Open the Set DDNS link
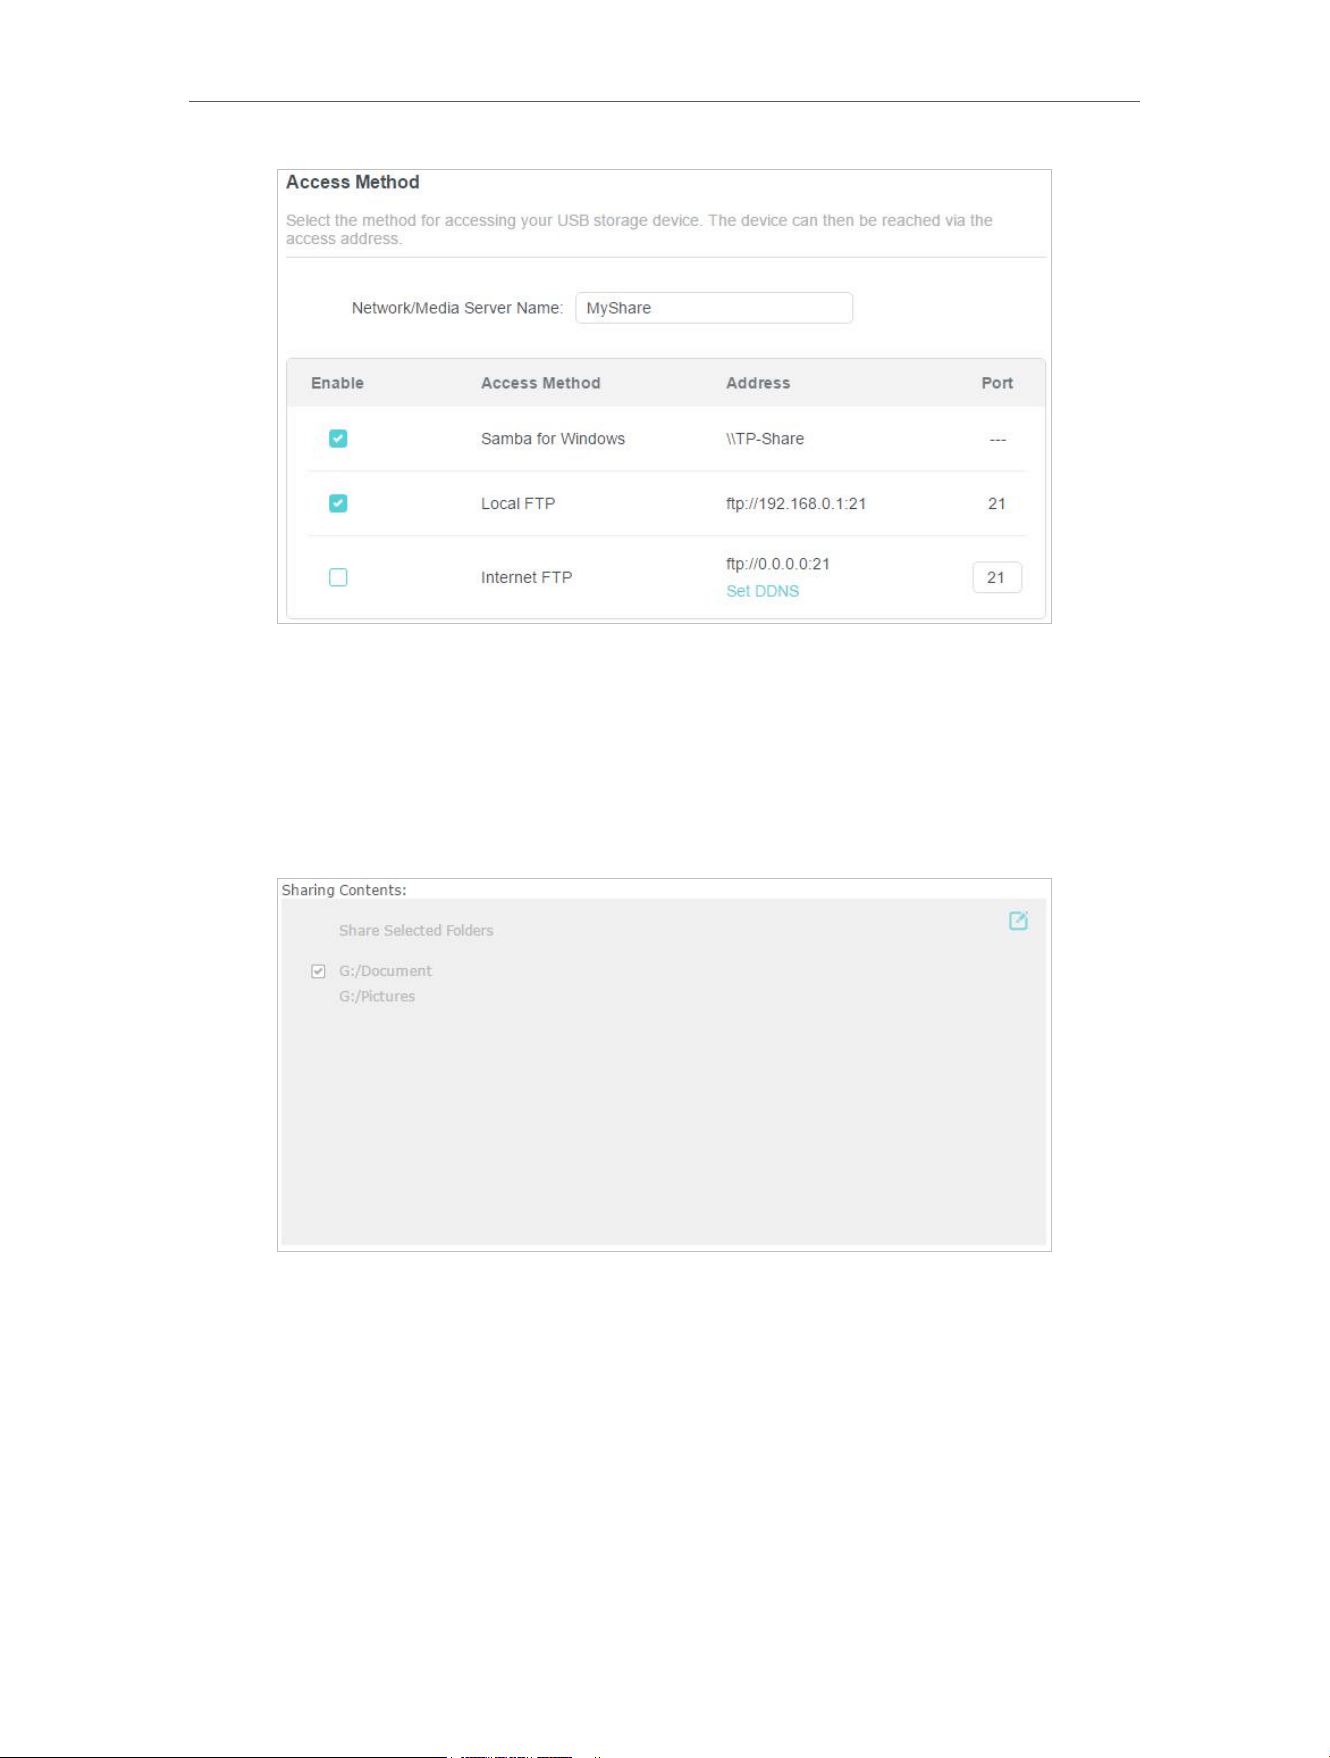 tap(762, 591)
